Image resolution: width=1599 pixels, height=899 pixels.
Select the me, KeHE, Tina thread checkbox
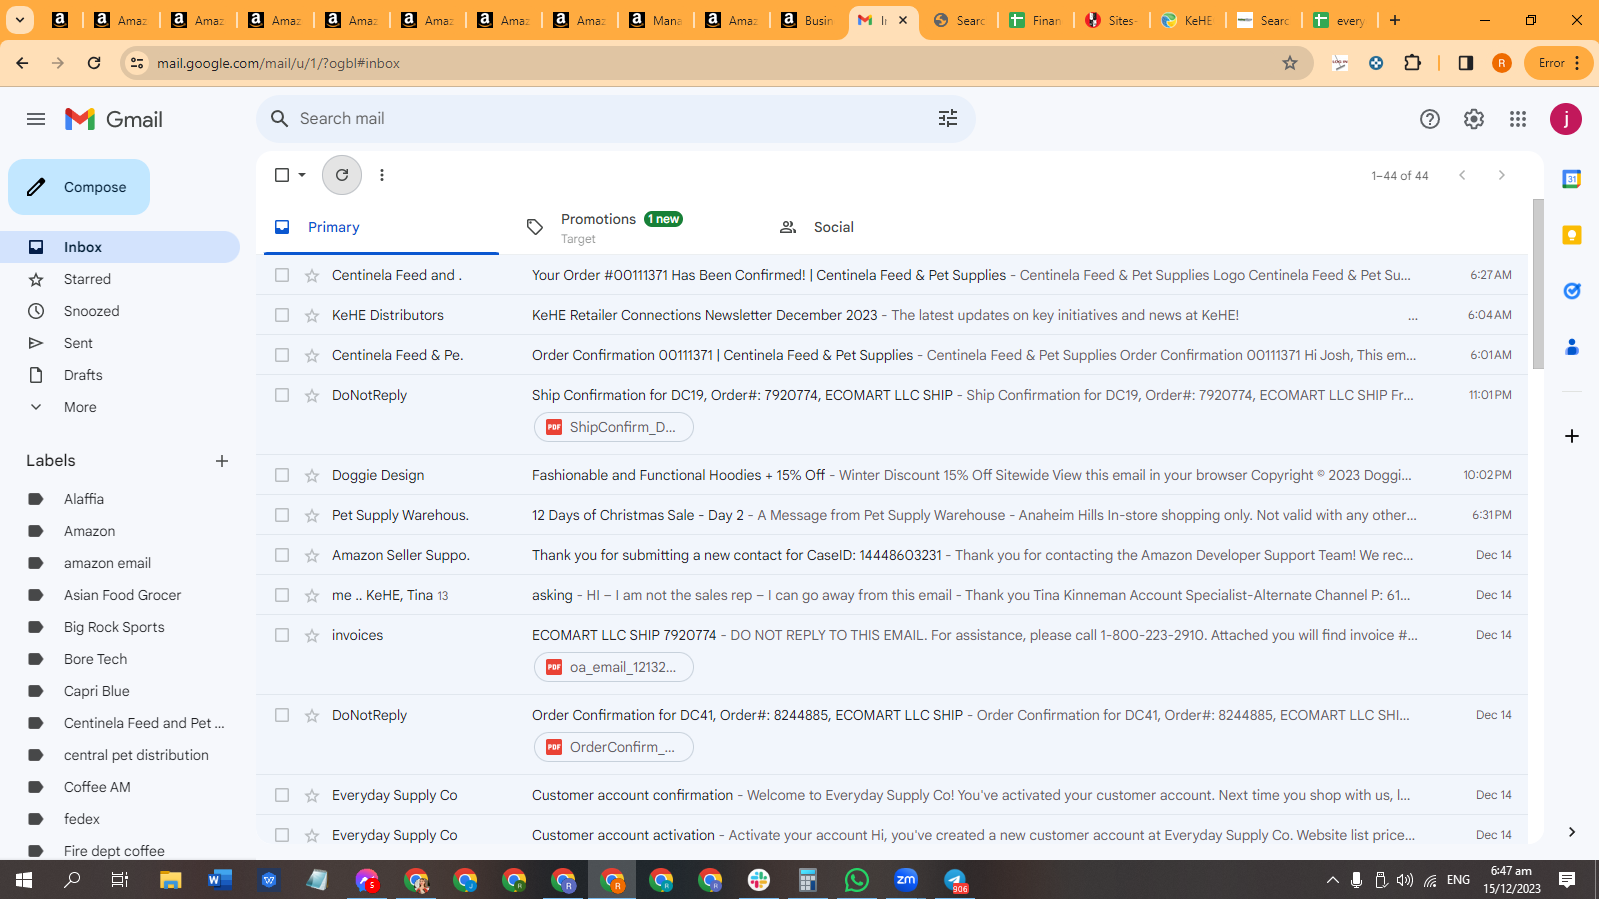[x=282, y=595]
